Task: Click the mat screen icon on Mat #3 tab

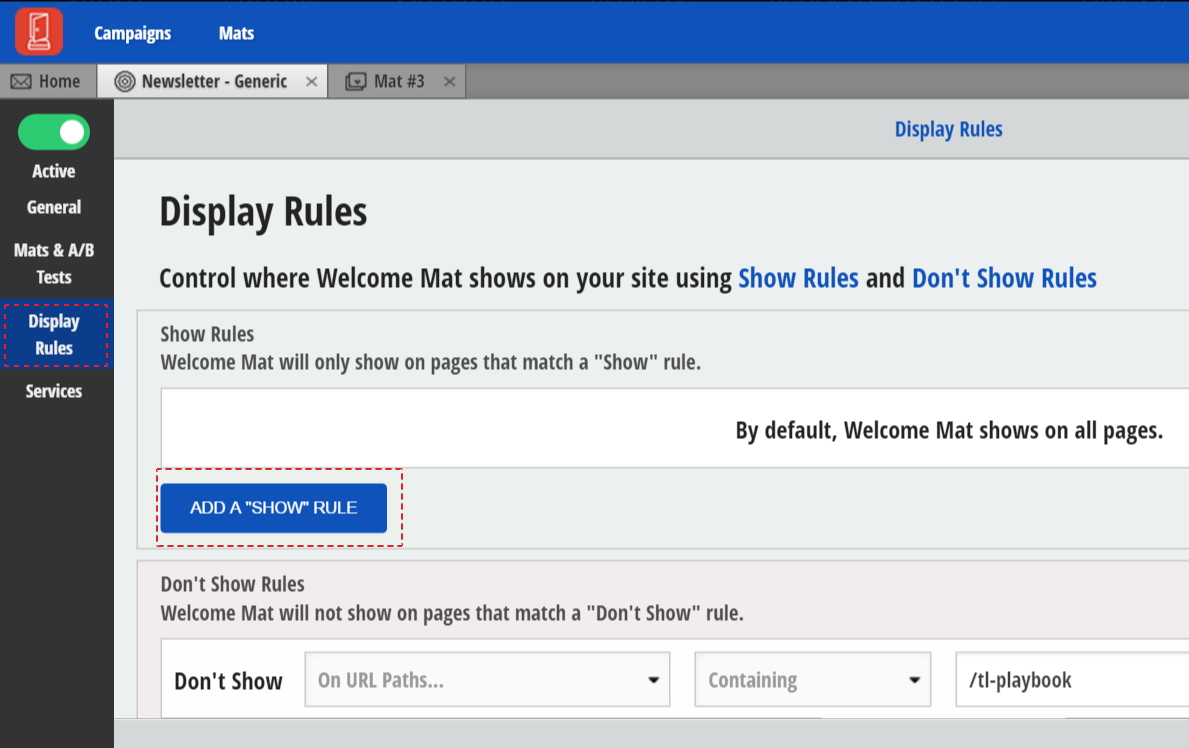Action: (x=356, y=81)
